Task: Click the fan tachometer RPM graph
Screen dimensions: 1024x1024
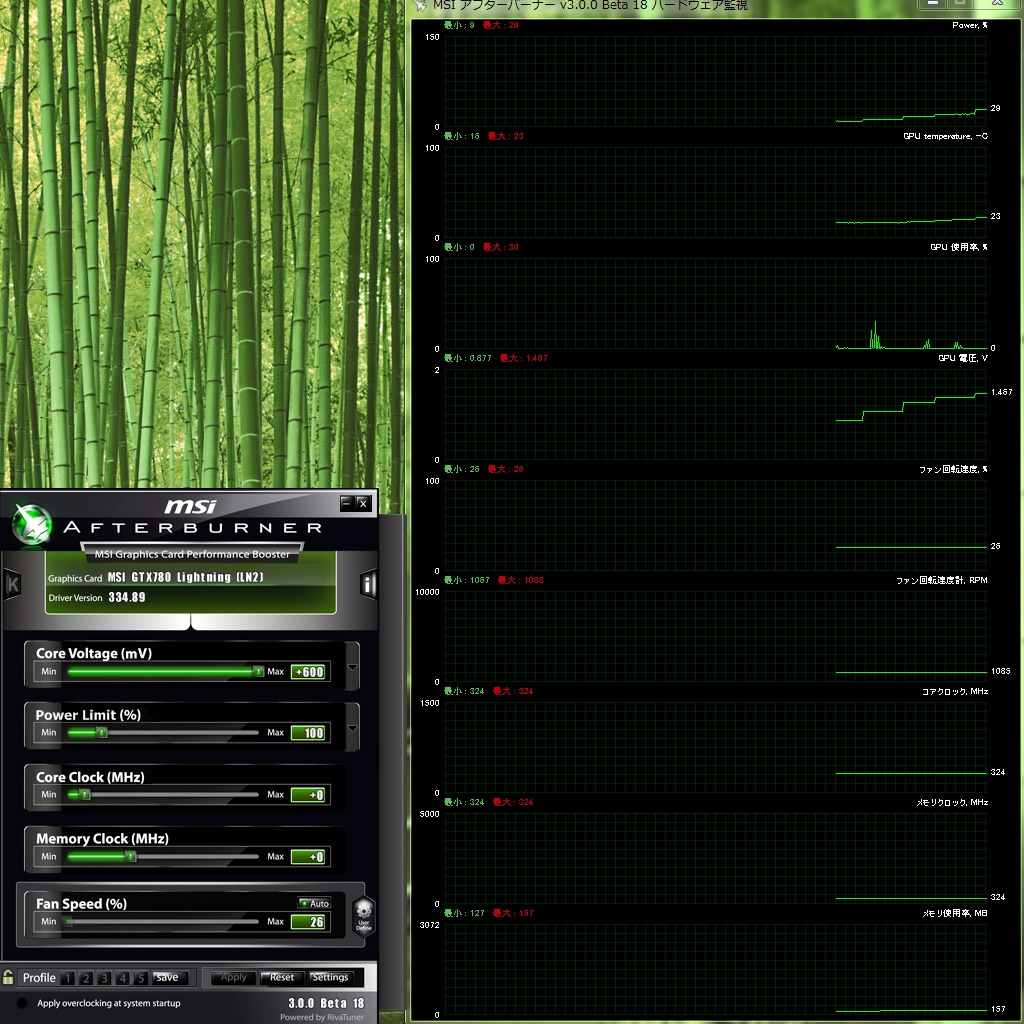Action: coord(715,637)
